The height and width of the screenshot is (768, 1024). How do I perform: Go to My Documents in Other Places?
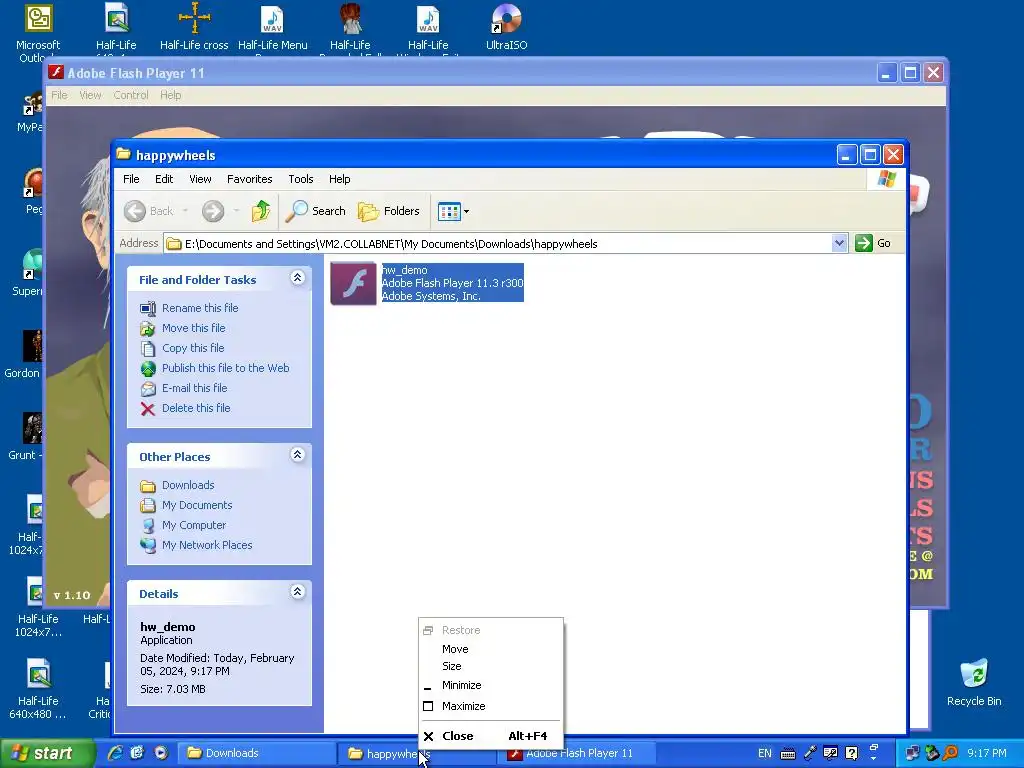[197, 505]
